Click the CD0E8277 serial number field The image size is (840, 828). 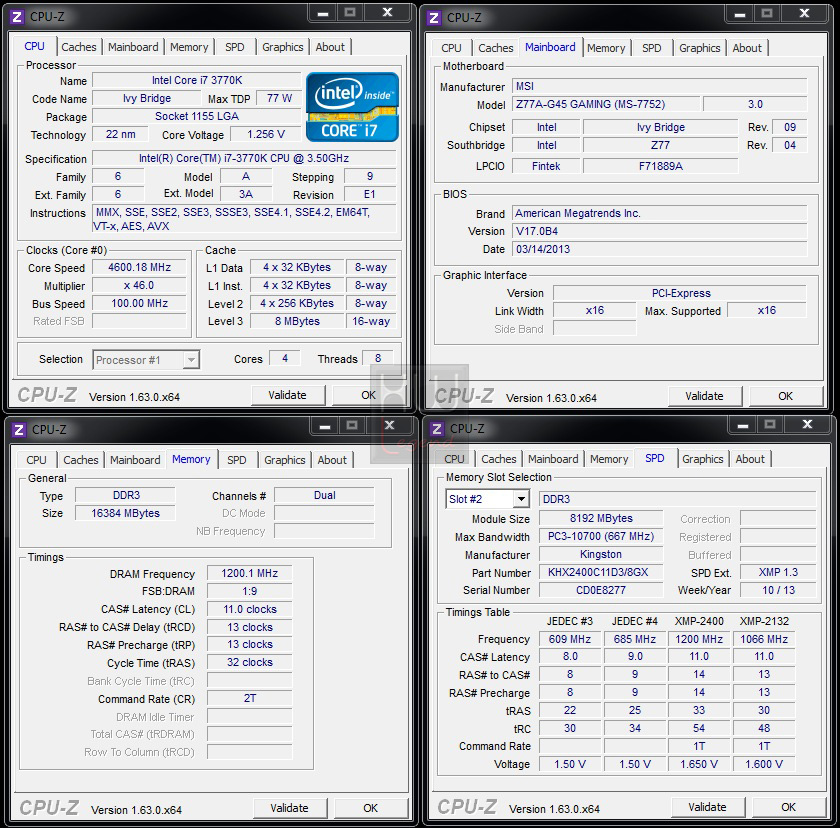point(601,590)
